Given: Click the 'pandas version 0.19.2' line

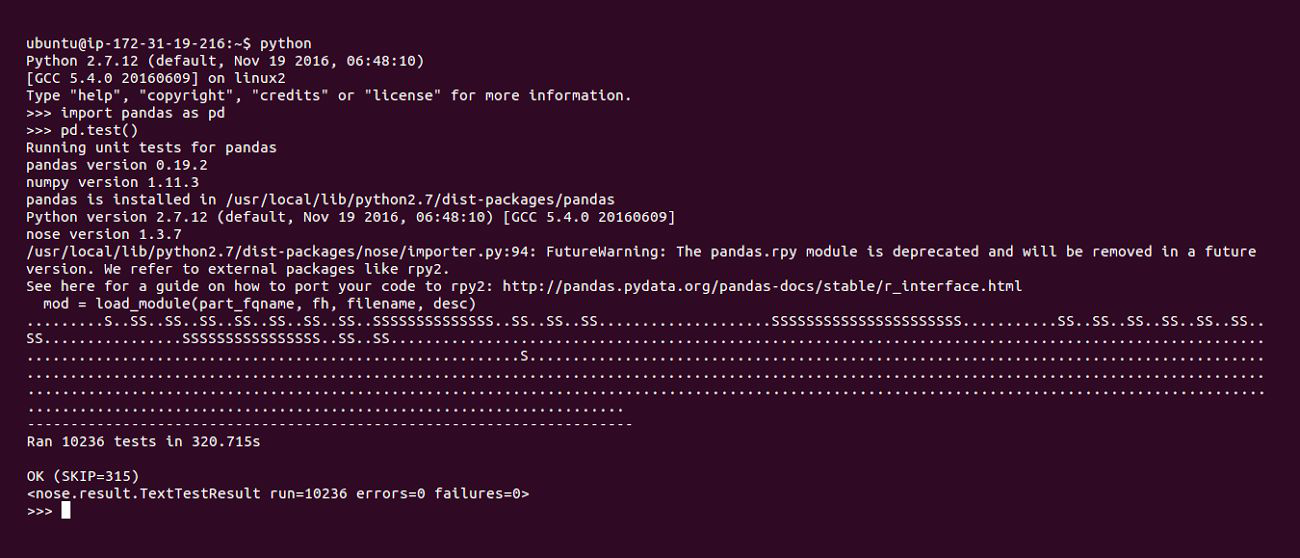Looking at the screenshot, I should (x=117, y=165).
